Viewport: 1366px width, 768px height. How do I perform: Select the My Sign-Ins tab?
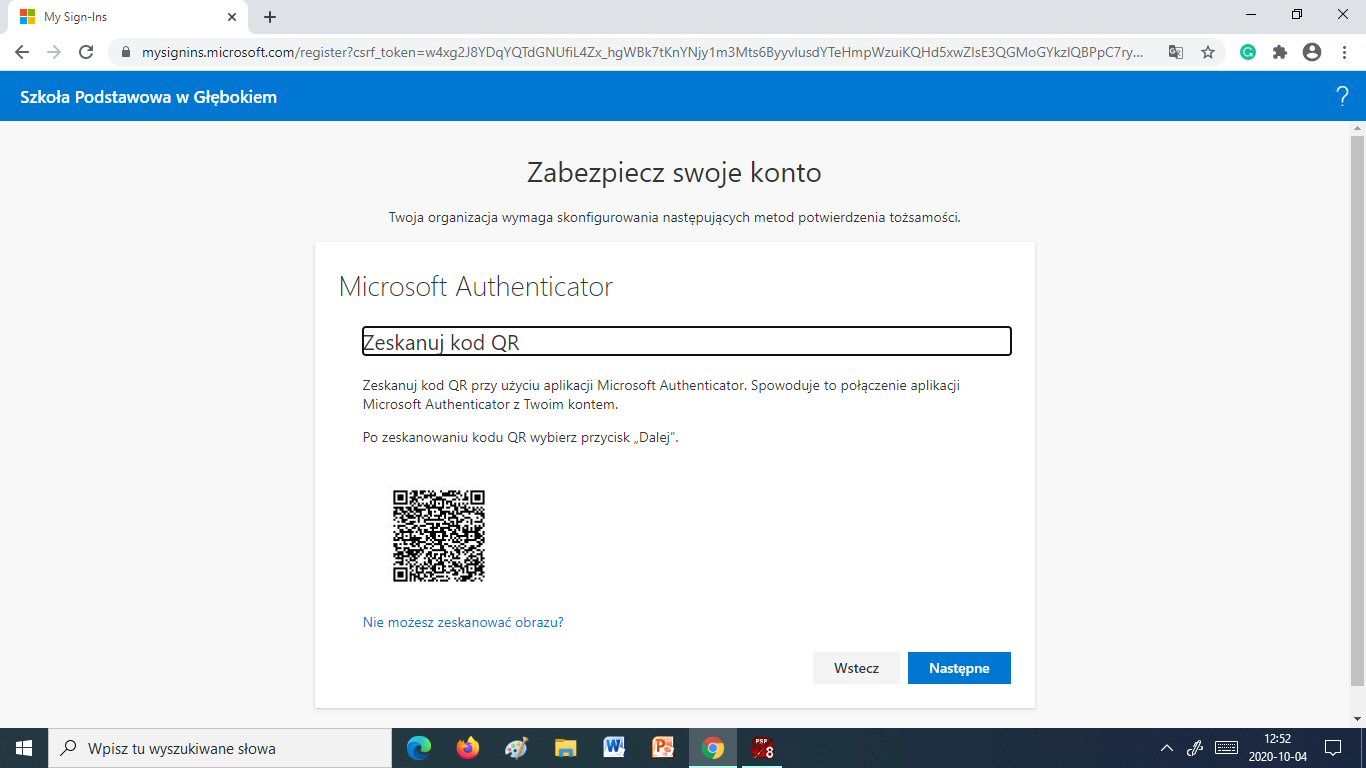(120, 17)
